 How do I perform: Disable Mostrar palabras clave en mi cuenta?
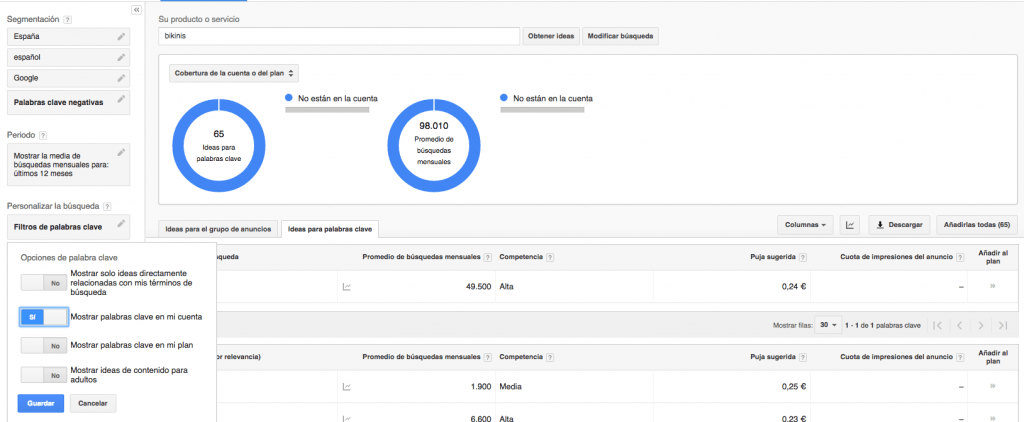(x=44, y=317)
